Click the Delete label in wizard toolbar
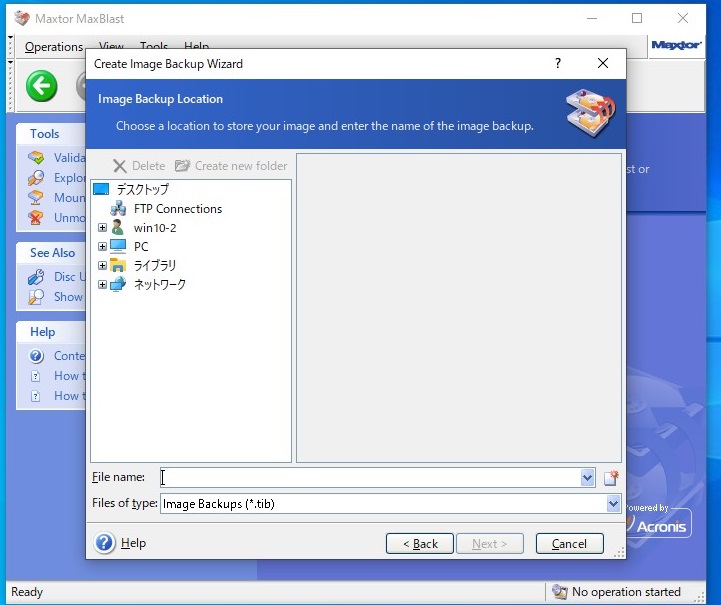Image resolution: width=721 pixels, height=605 pixels. [x=149, y=166]
